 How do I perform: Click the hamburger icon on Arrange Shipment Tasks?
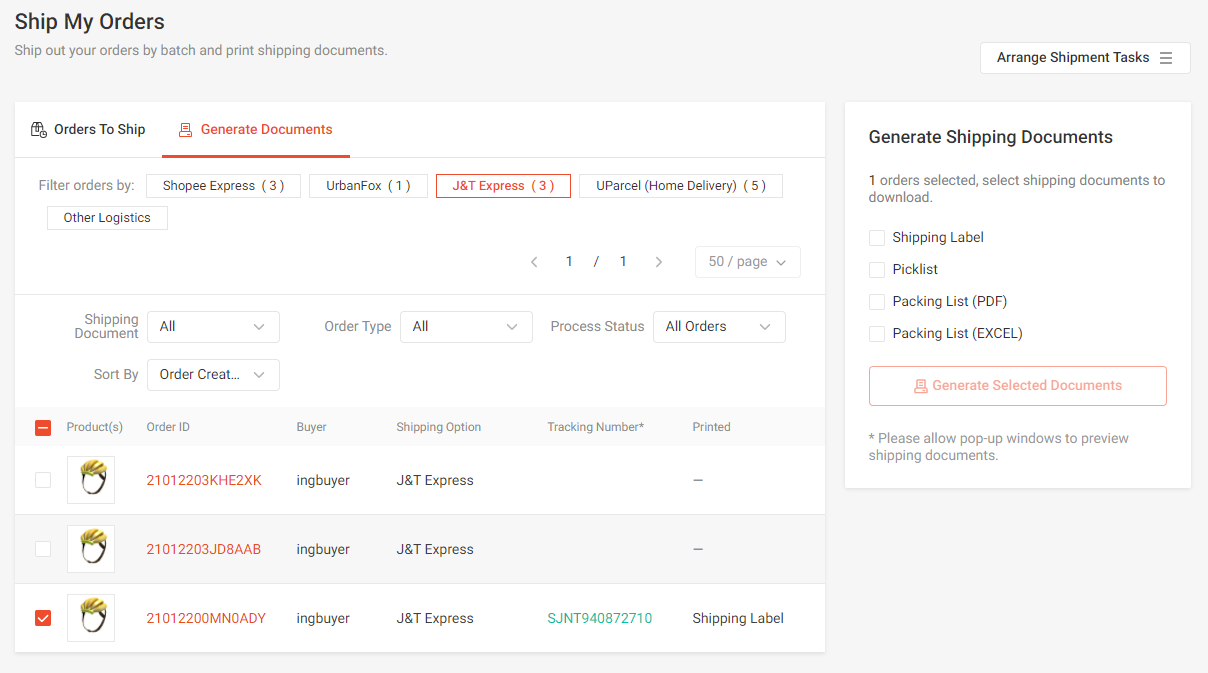[1166, 57]
